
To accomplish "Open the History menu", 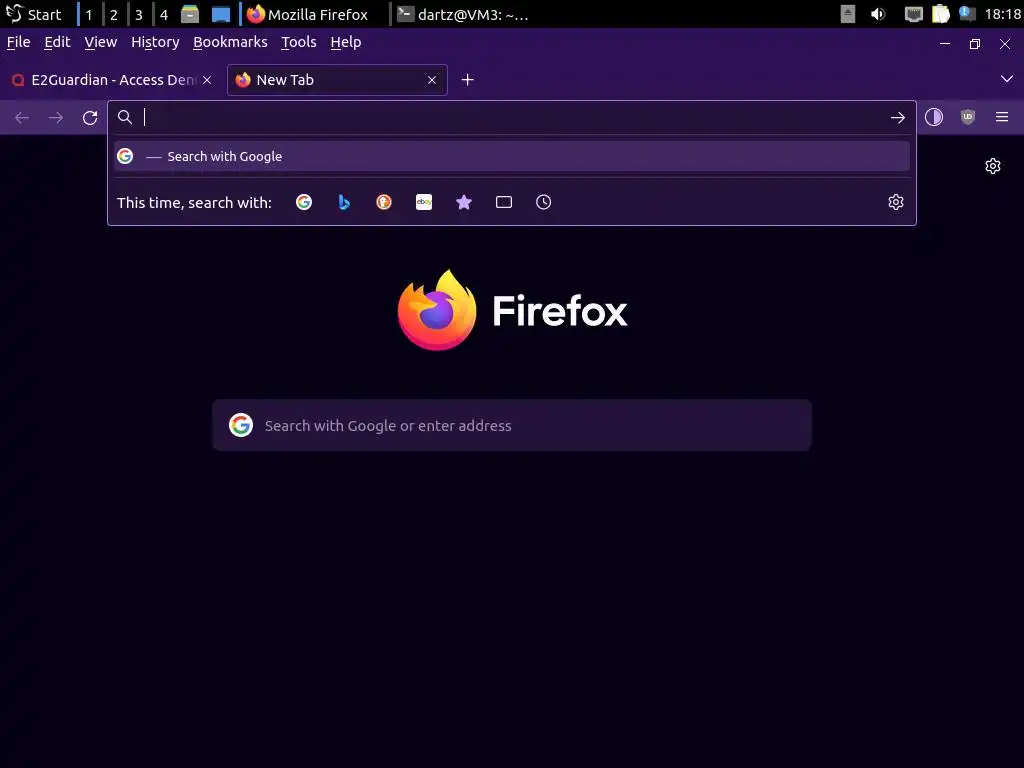I will 155,42.
